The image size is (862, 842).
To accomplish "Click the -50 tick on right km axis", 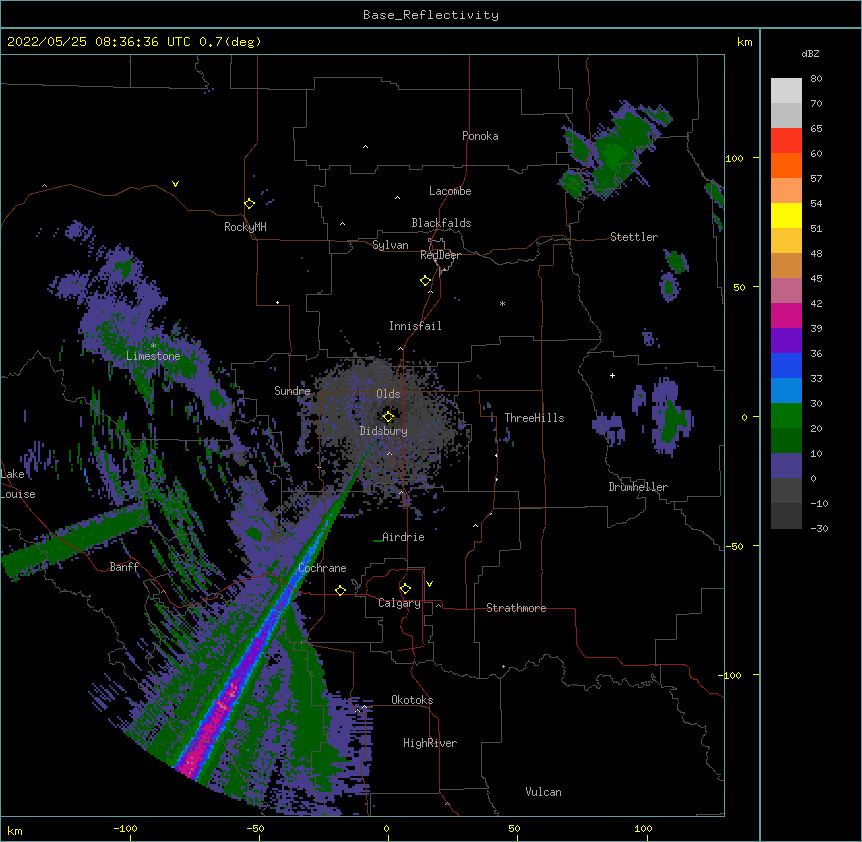I will click(734, 546).
